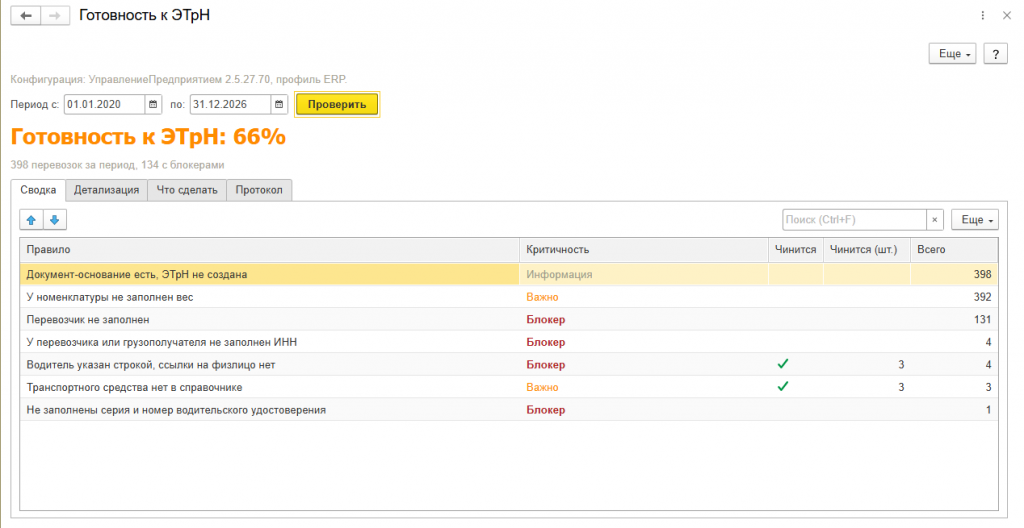Clear the search field with the x
This screenshot has height=528, width=1024.
(x=935, y=220)
